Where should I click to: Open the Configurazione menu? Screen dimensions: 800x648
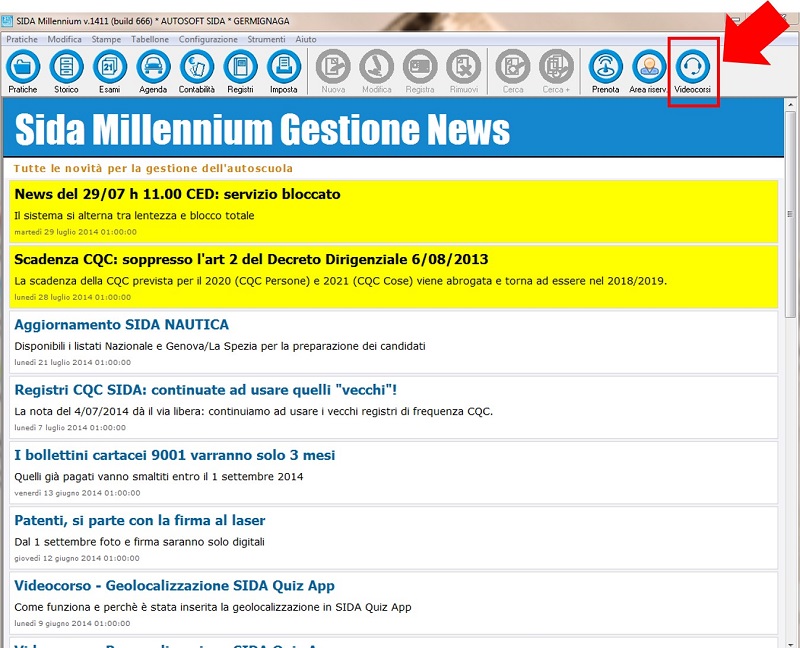[x=208, y=39]
